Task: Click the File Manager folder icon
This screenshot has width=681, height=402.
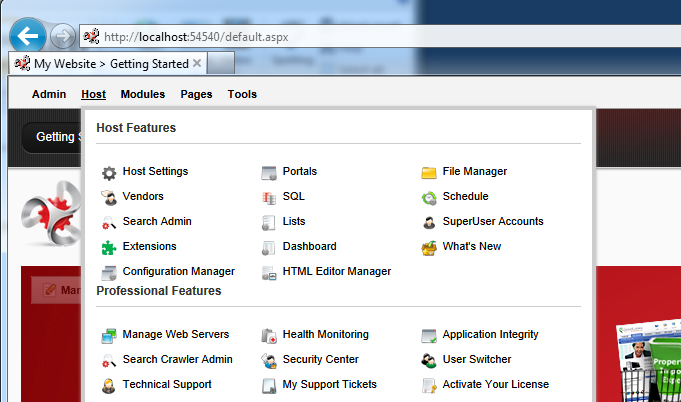Action: (x=429, y=173)
